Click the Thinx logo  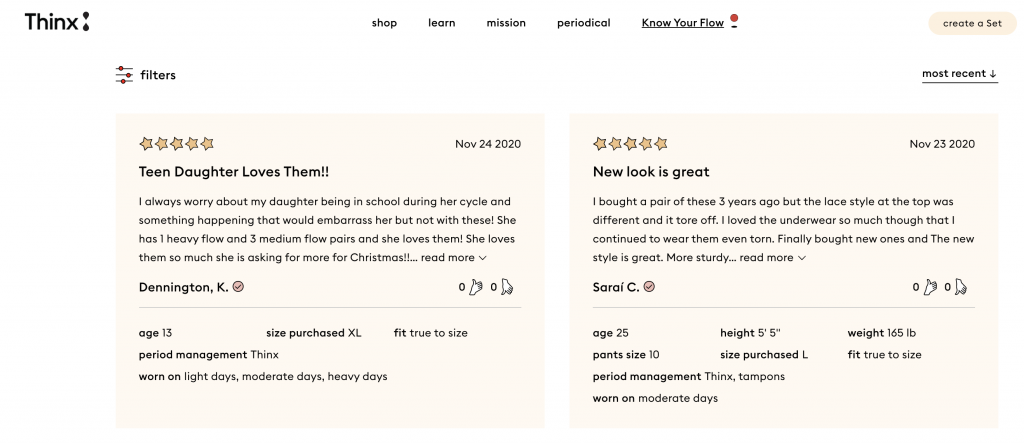(57, 21)
